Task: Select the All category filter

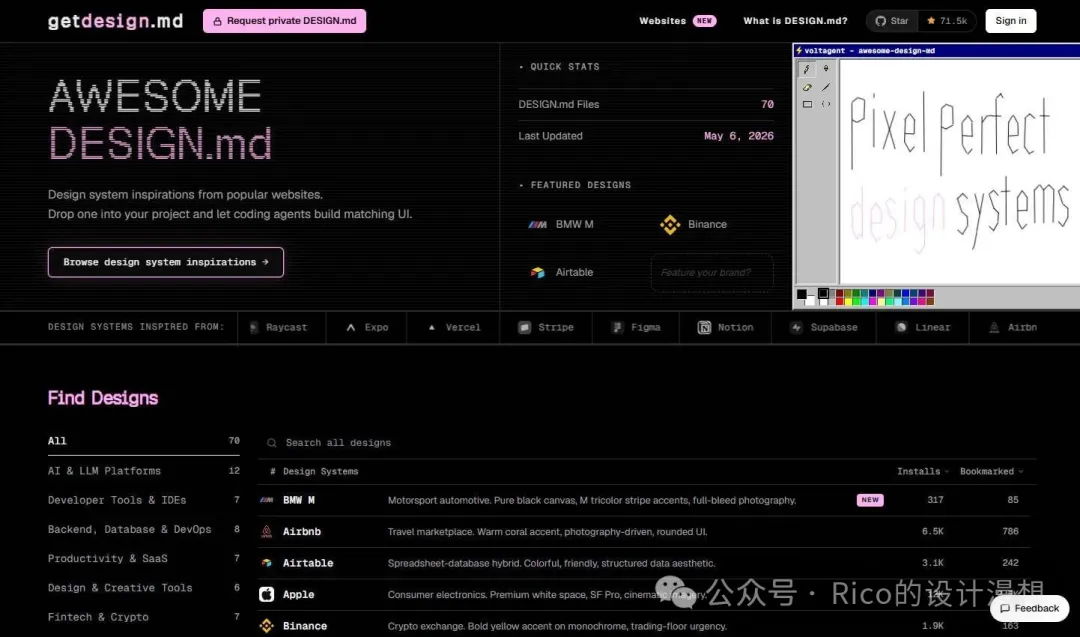Action: point(143,441)
